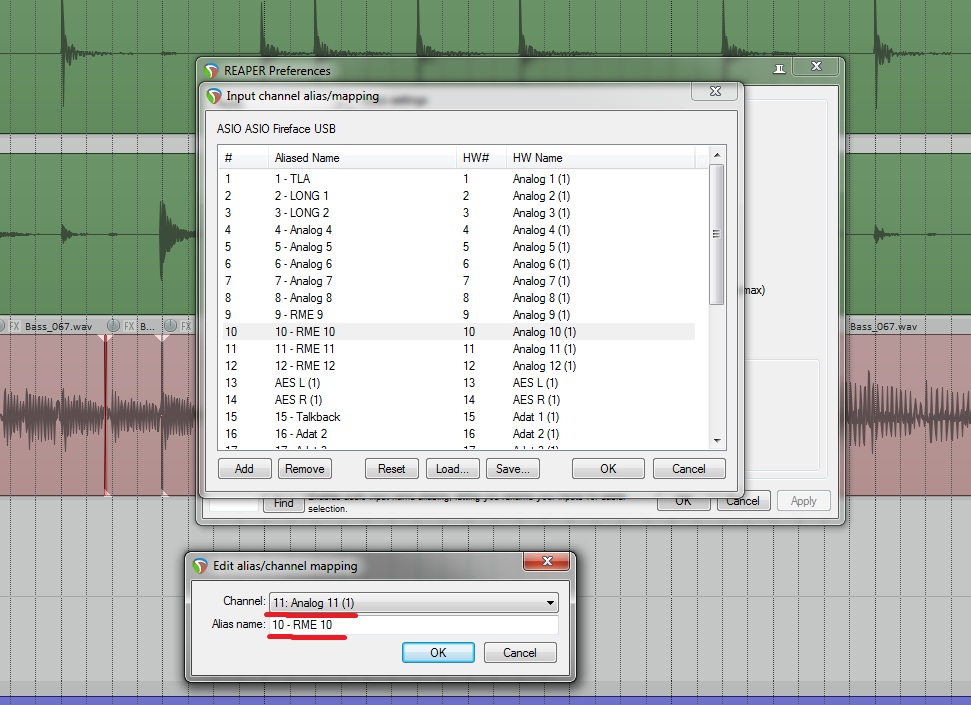The image size is (971, 705).
Task: Click the channel list scrollbar thumb
Action: 716,234
